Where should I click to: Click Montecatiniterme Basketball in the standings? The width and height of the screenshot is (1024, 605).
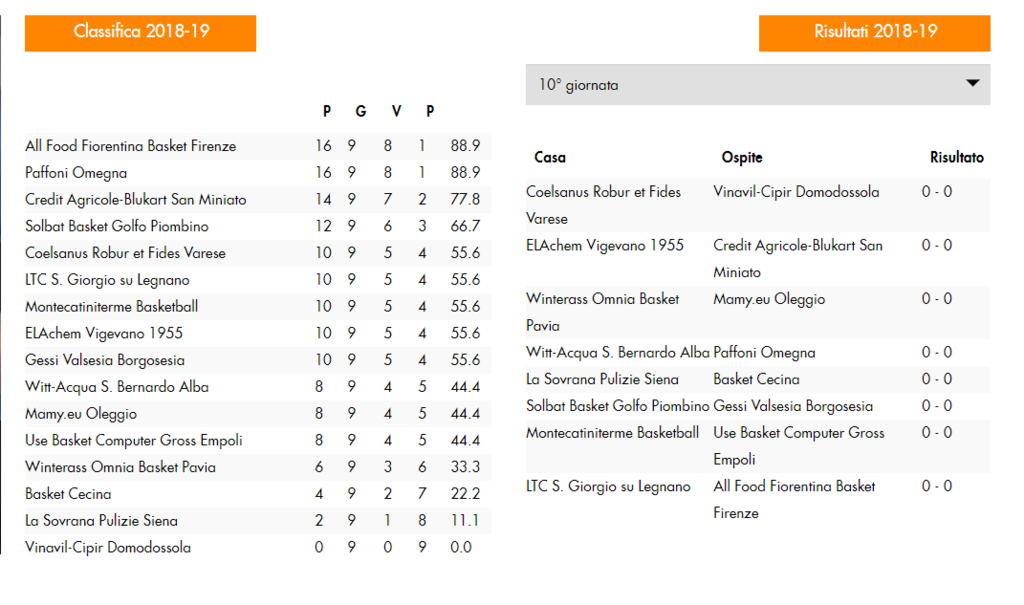click(x=111, y=306)
